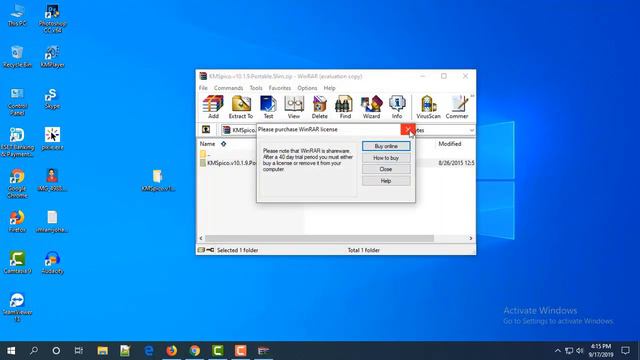Open the File menu
The image size is (640, 360).
coord(203,88)
